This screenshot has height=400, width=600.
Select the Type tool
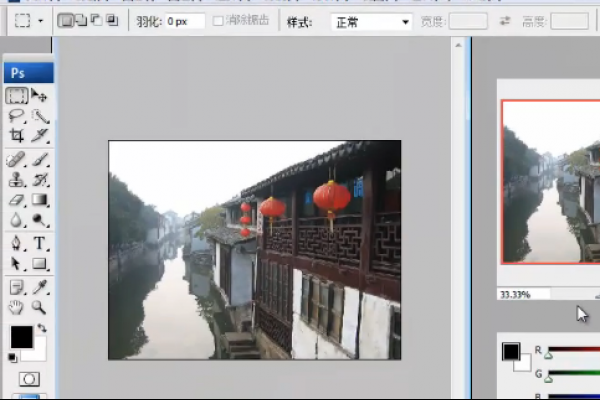click(x=40, y=243)
